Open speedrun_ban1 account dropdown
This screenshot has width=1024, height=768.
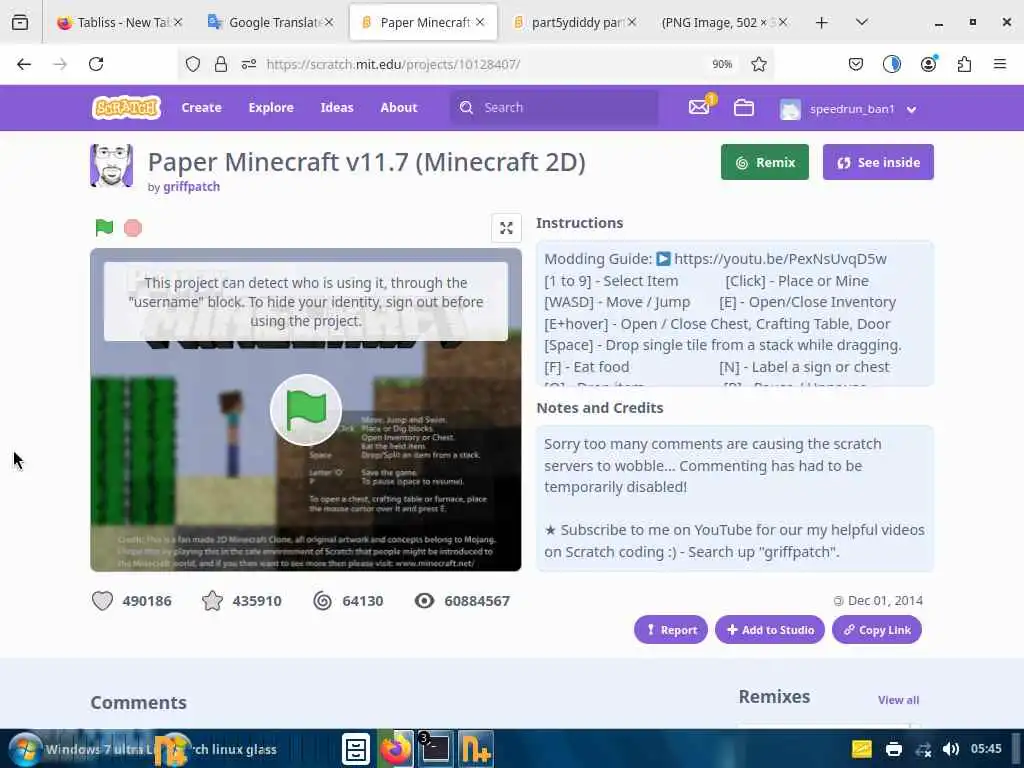click(848, 108)
